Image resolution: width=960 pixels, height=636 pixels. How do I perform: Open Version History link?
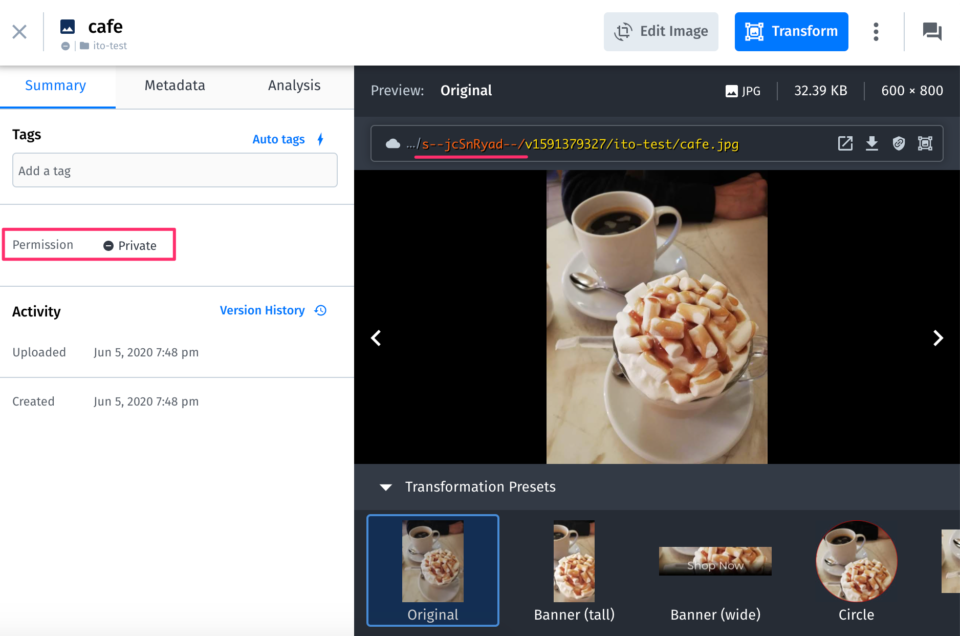(x=262, y=310)
